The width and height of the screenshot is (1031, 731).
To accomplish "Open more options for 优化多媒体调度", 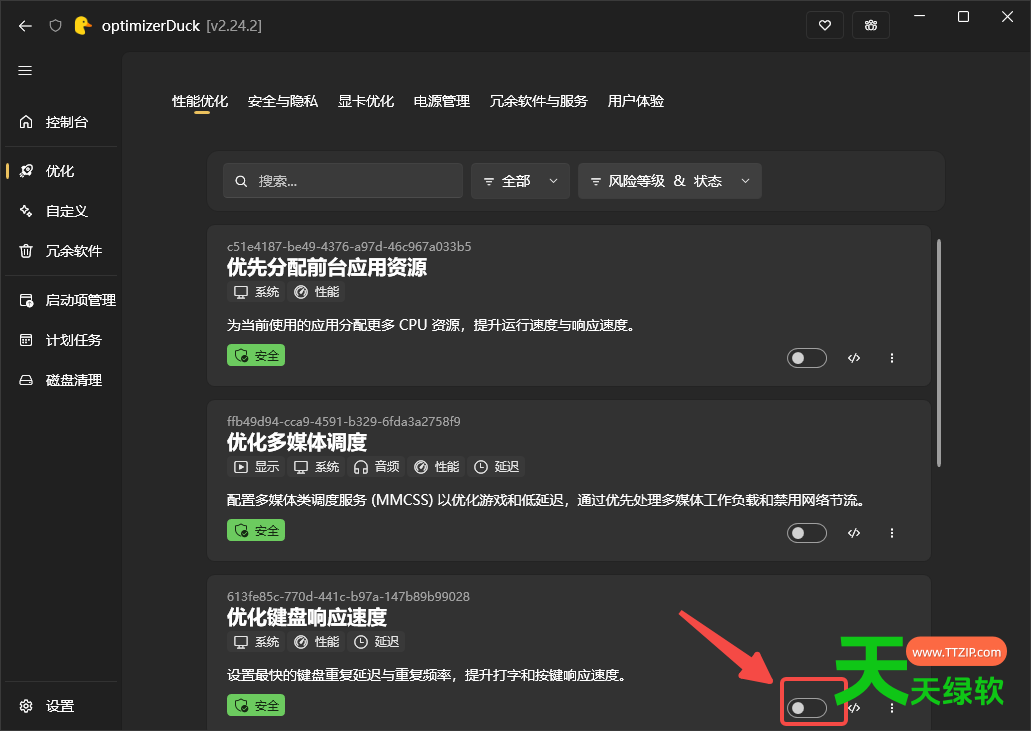I will click(892, 533).
